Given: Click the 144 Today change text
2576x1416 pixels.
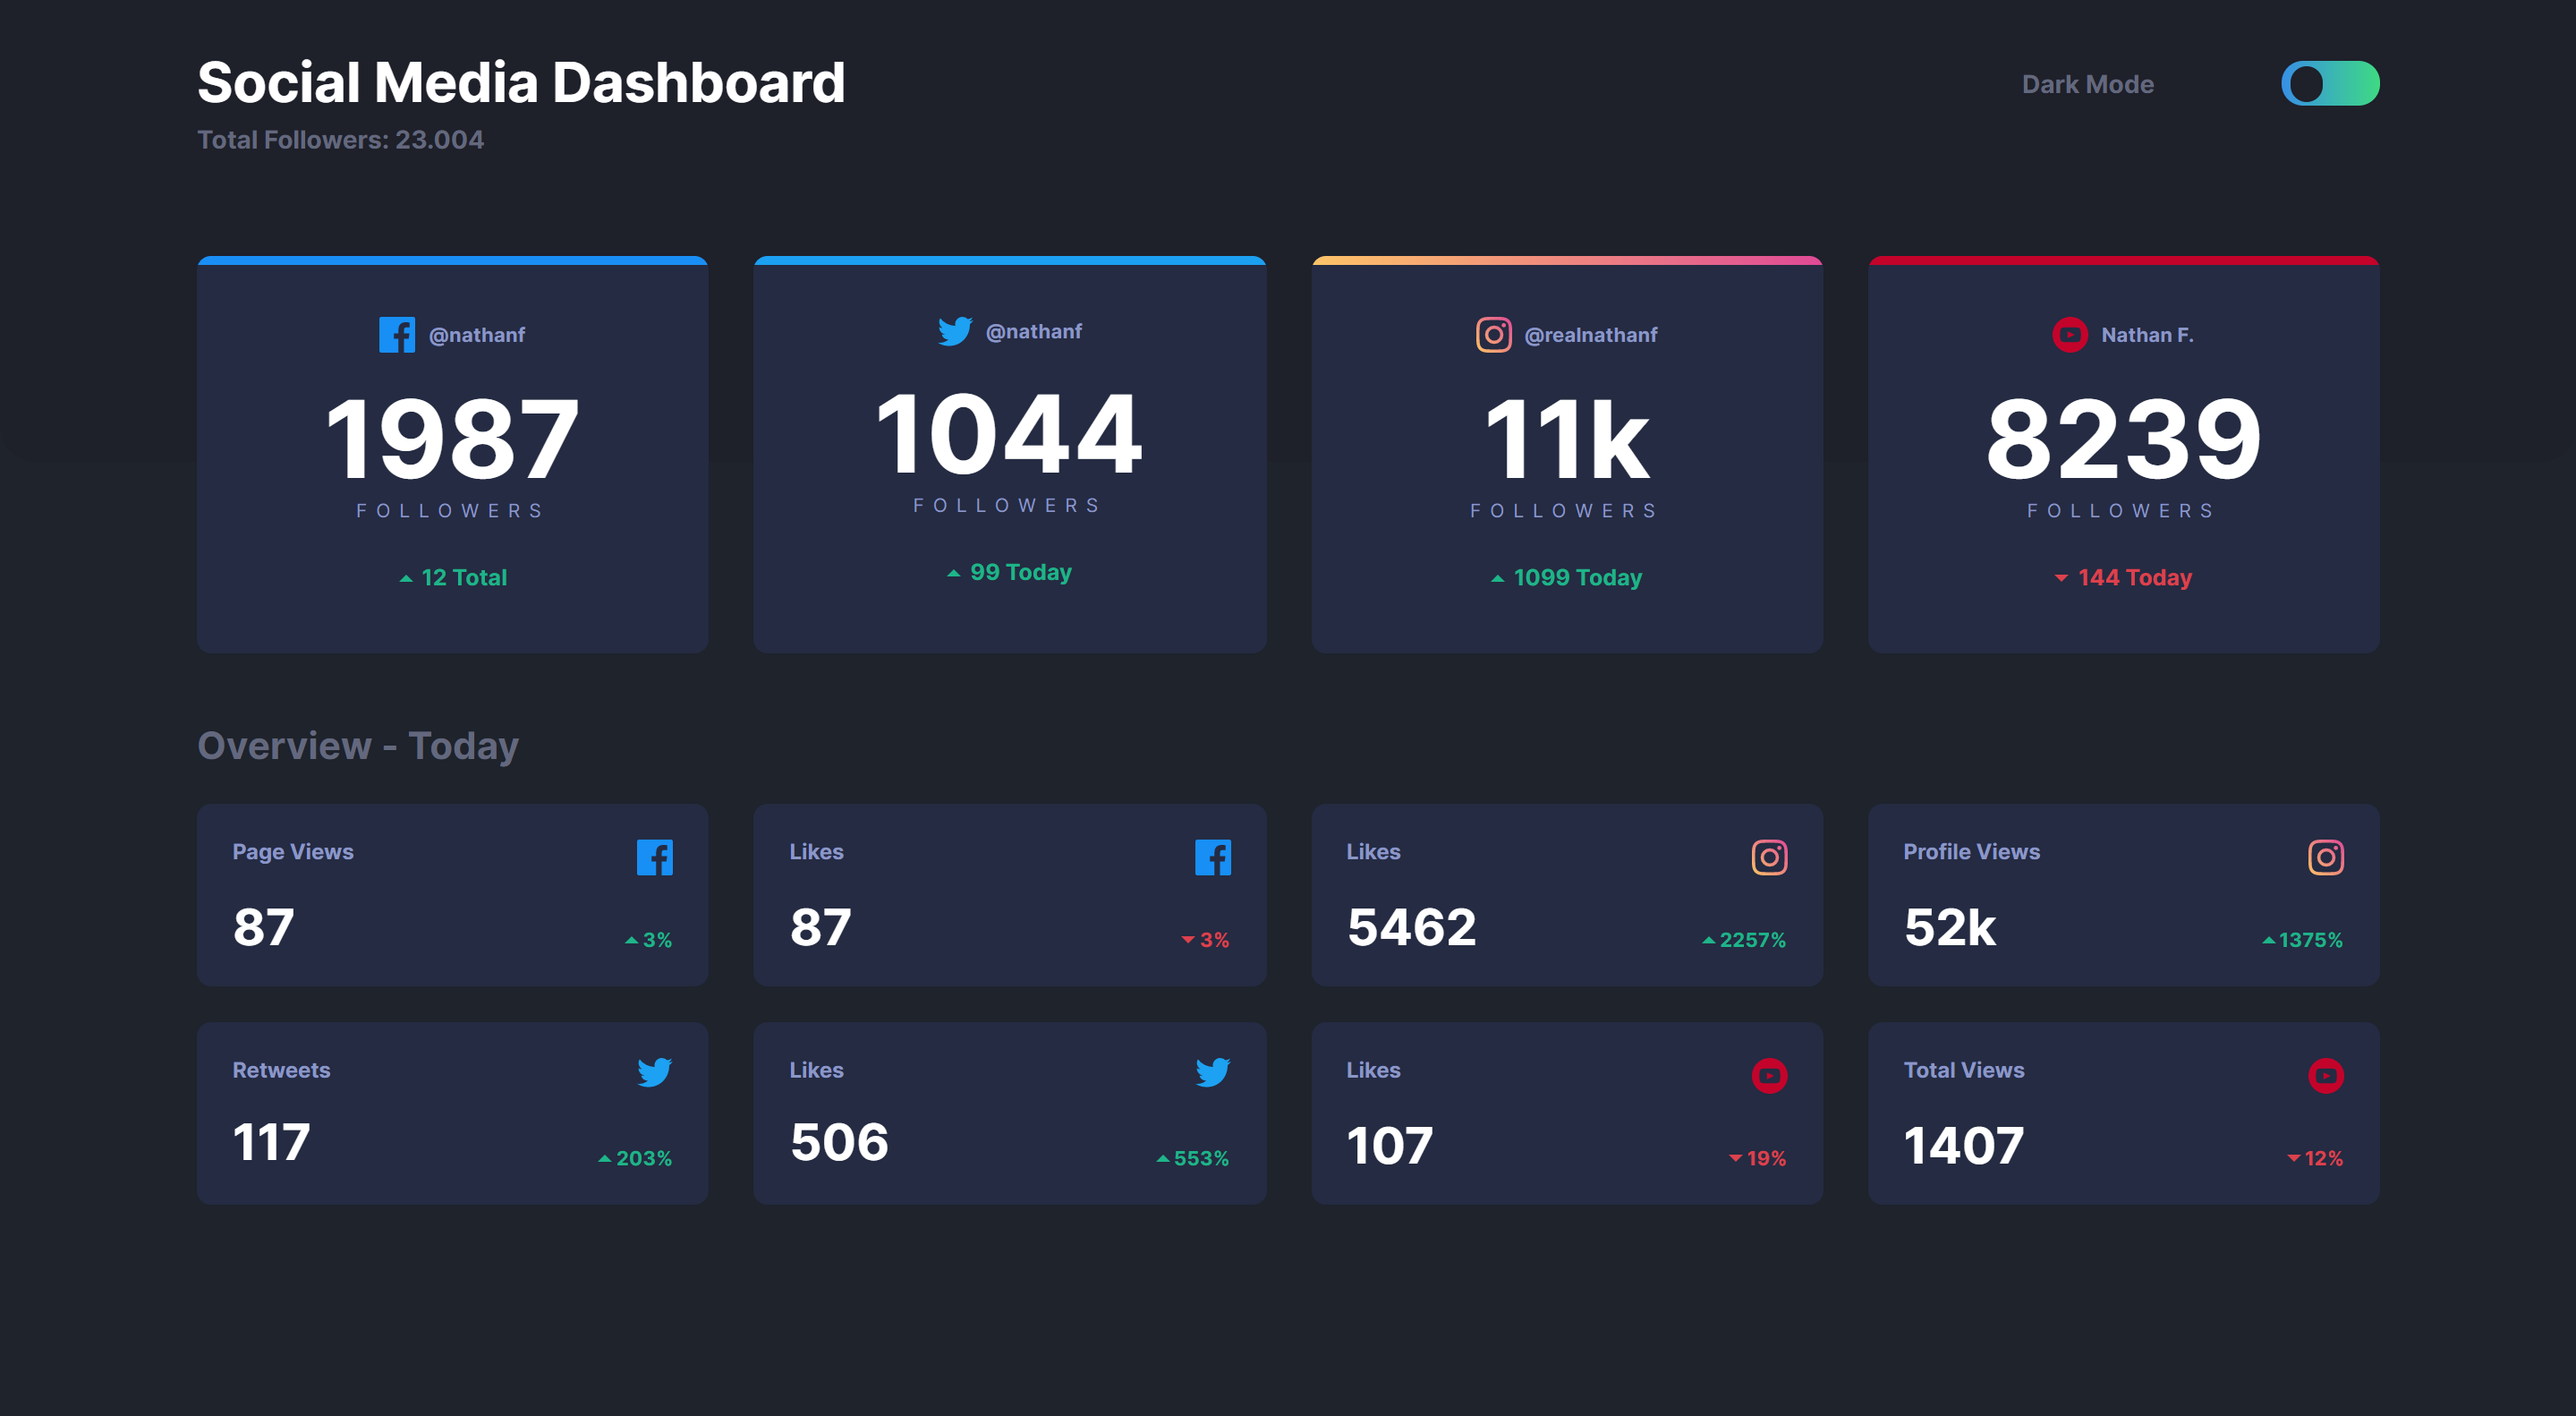Looking at the screenshot, I should 2134,578.
